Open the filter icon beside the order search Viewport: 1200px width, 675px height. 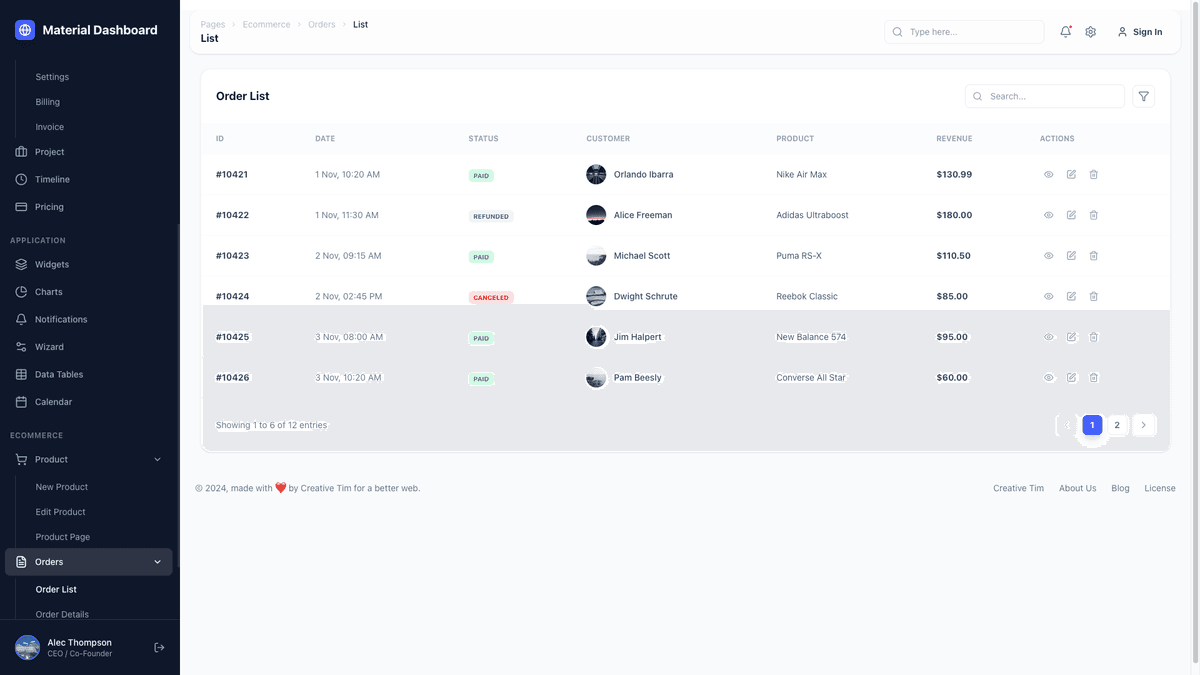tap(1143, 95)
